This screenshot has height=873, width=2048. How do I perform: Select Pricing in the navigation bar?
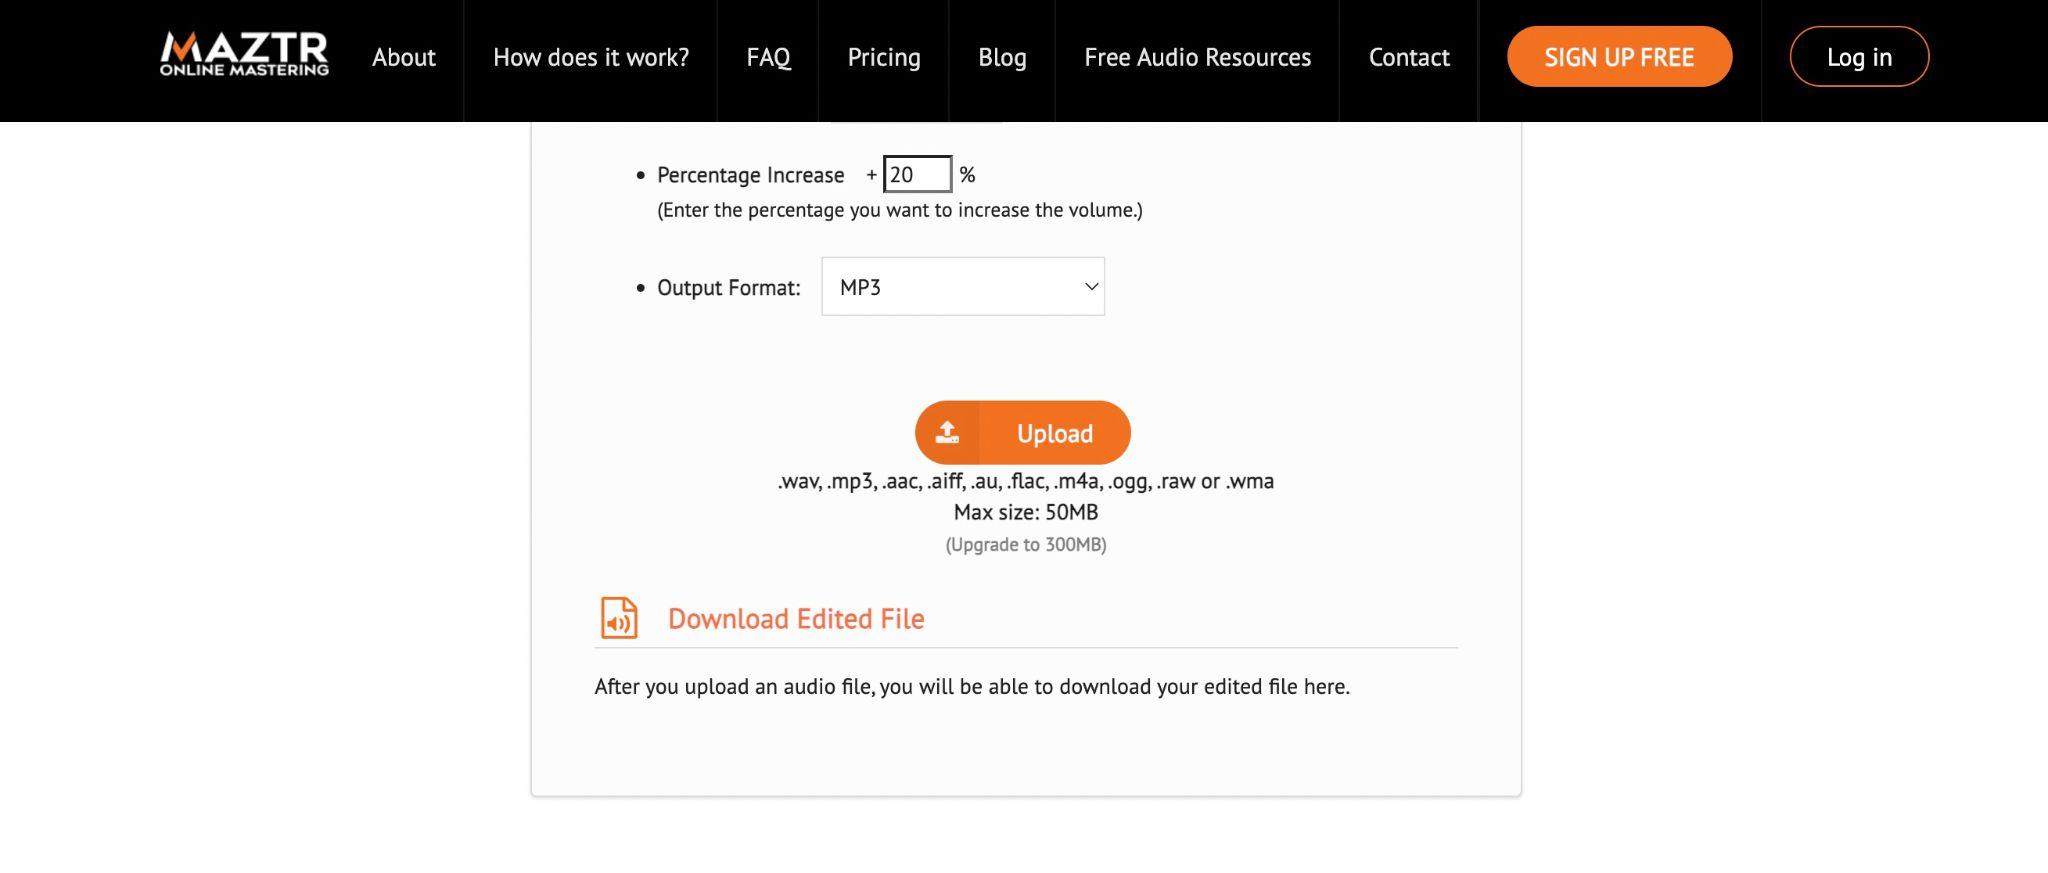pos(884,57)
